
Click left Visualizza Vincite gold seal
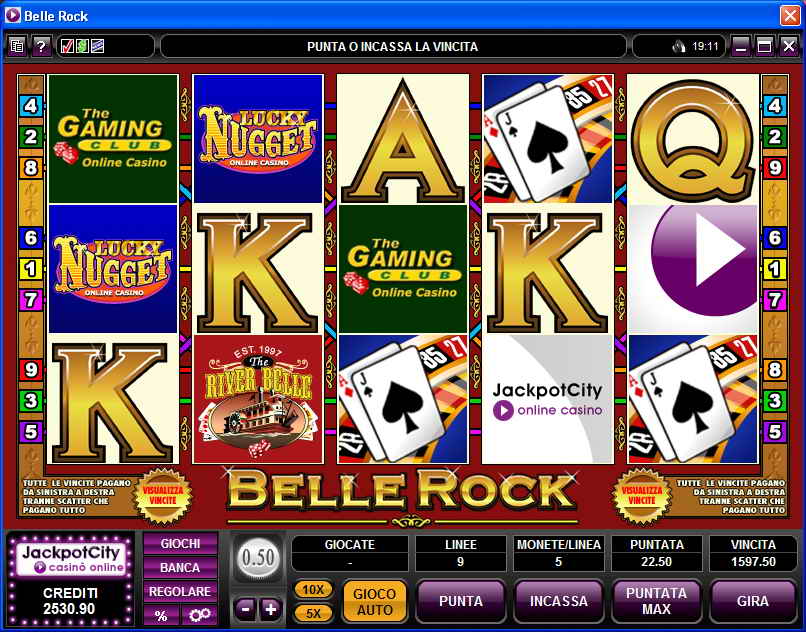coord(163,496)
